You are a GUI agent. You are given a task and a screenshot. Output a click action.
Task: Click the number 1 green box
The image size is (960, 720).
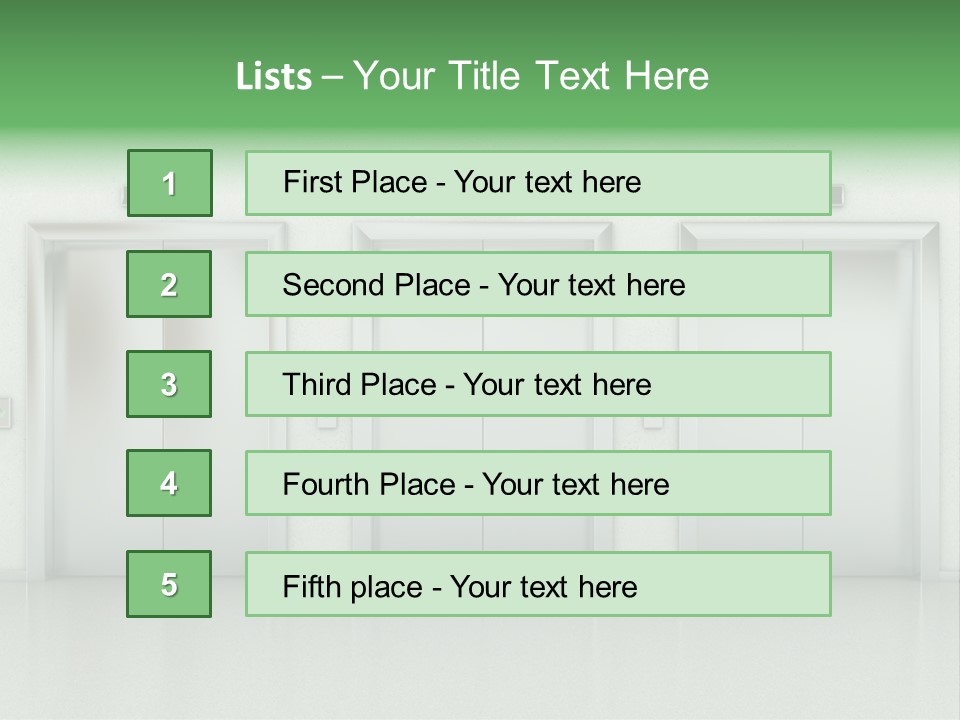(169, 183)
